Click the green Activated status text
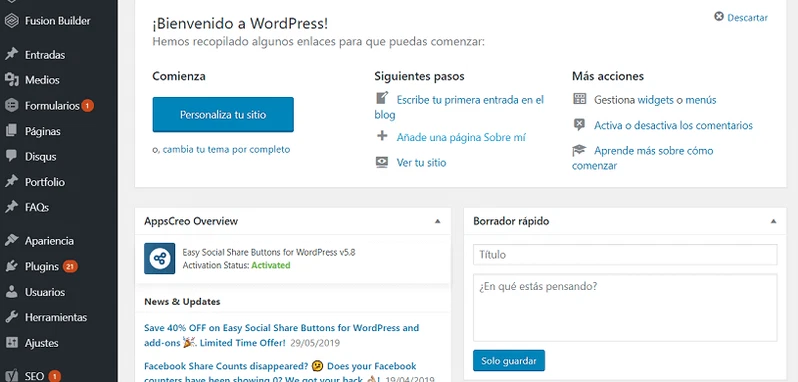 (x=271, y=265)
